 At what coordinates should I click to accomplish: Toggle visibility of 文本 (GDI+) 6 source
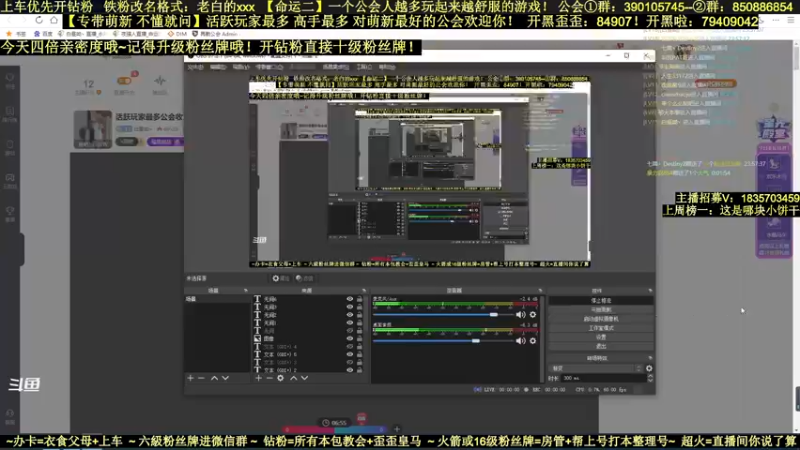coord(349,354)
